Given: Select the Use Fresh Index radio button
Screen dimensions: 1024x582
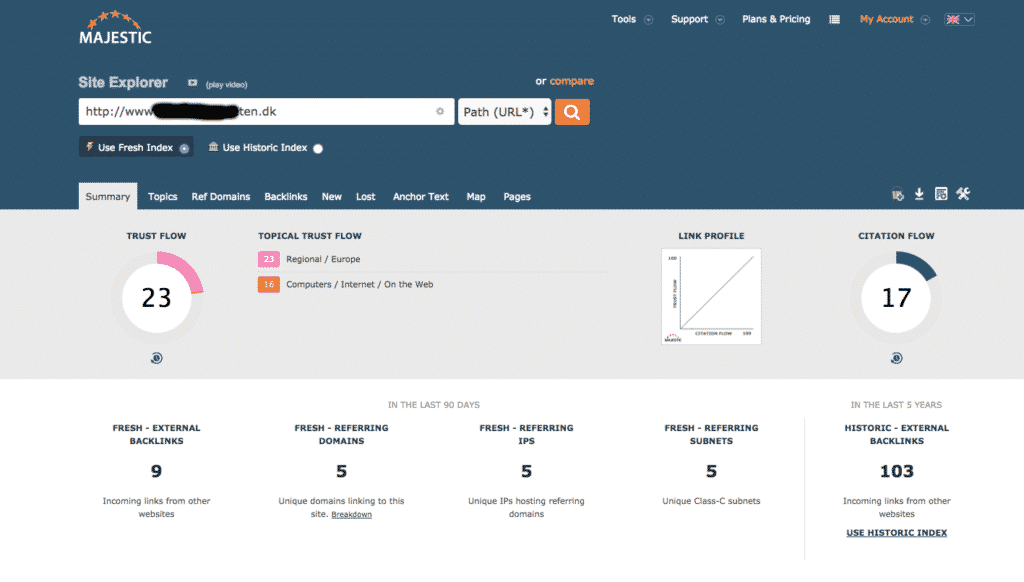Looking at the screenshot, I should coord(184,148).
